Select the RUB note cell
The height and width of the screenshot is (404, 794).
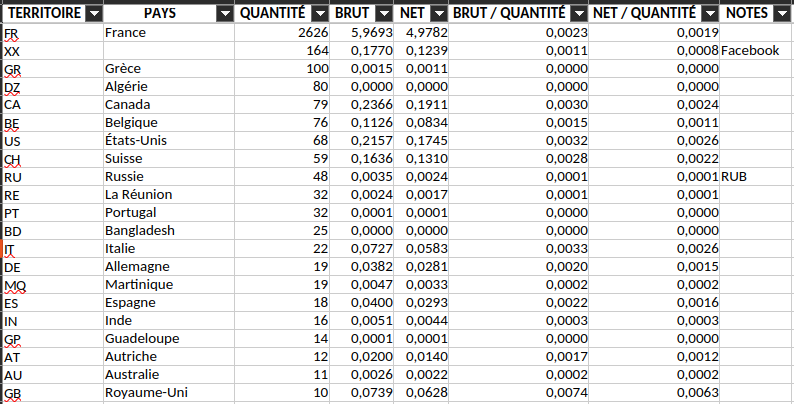[755, 177]
